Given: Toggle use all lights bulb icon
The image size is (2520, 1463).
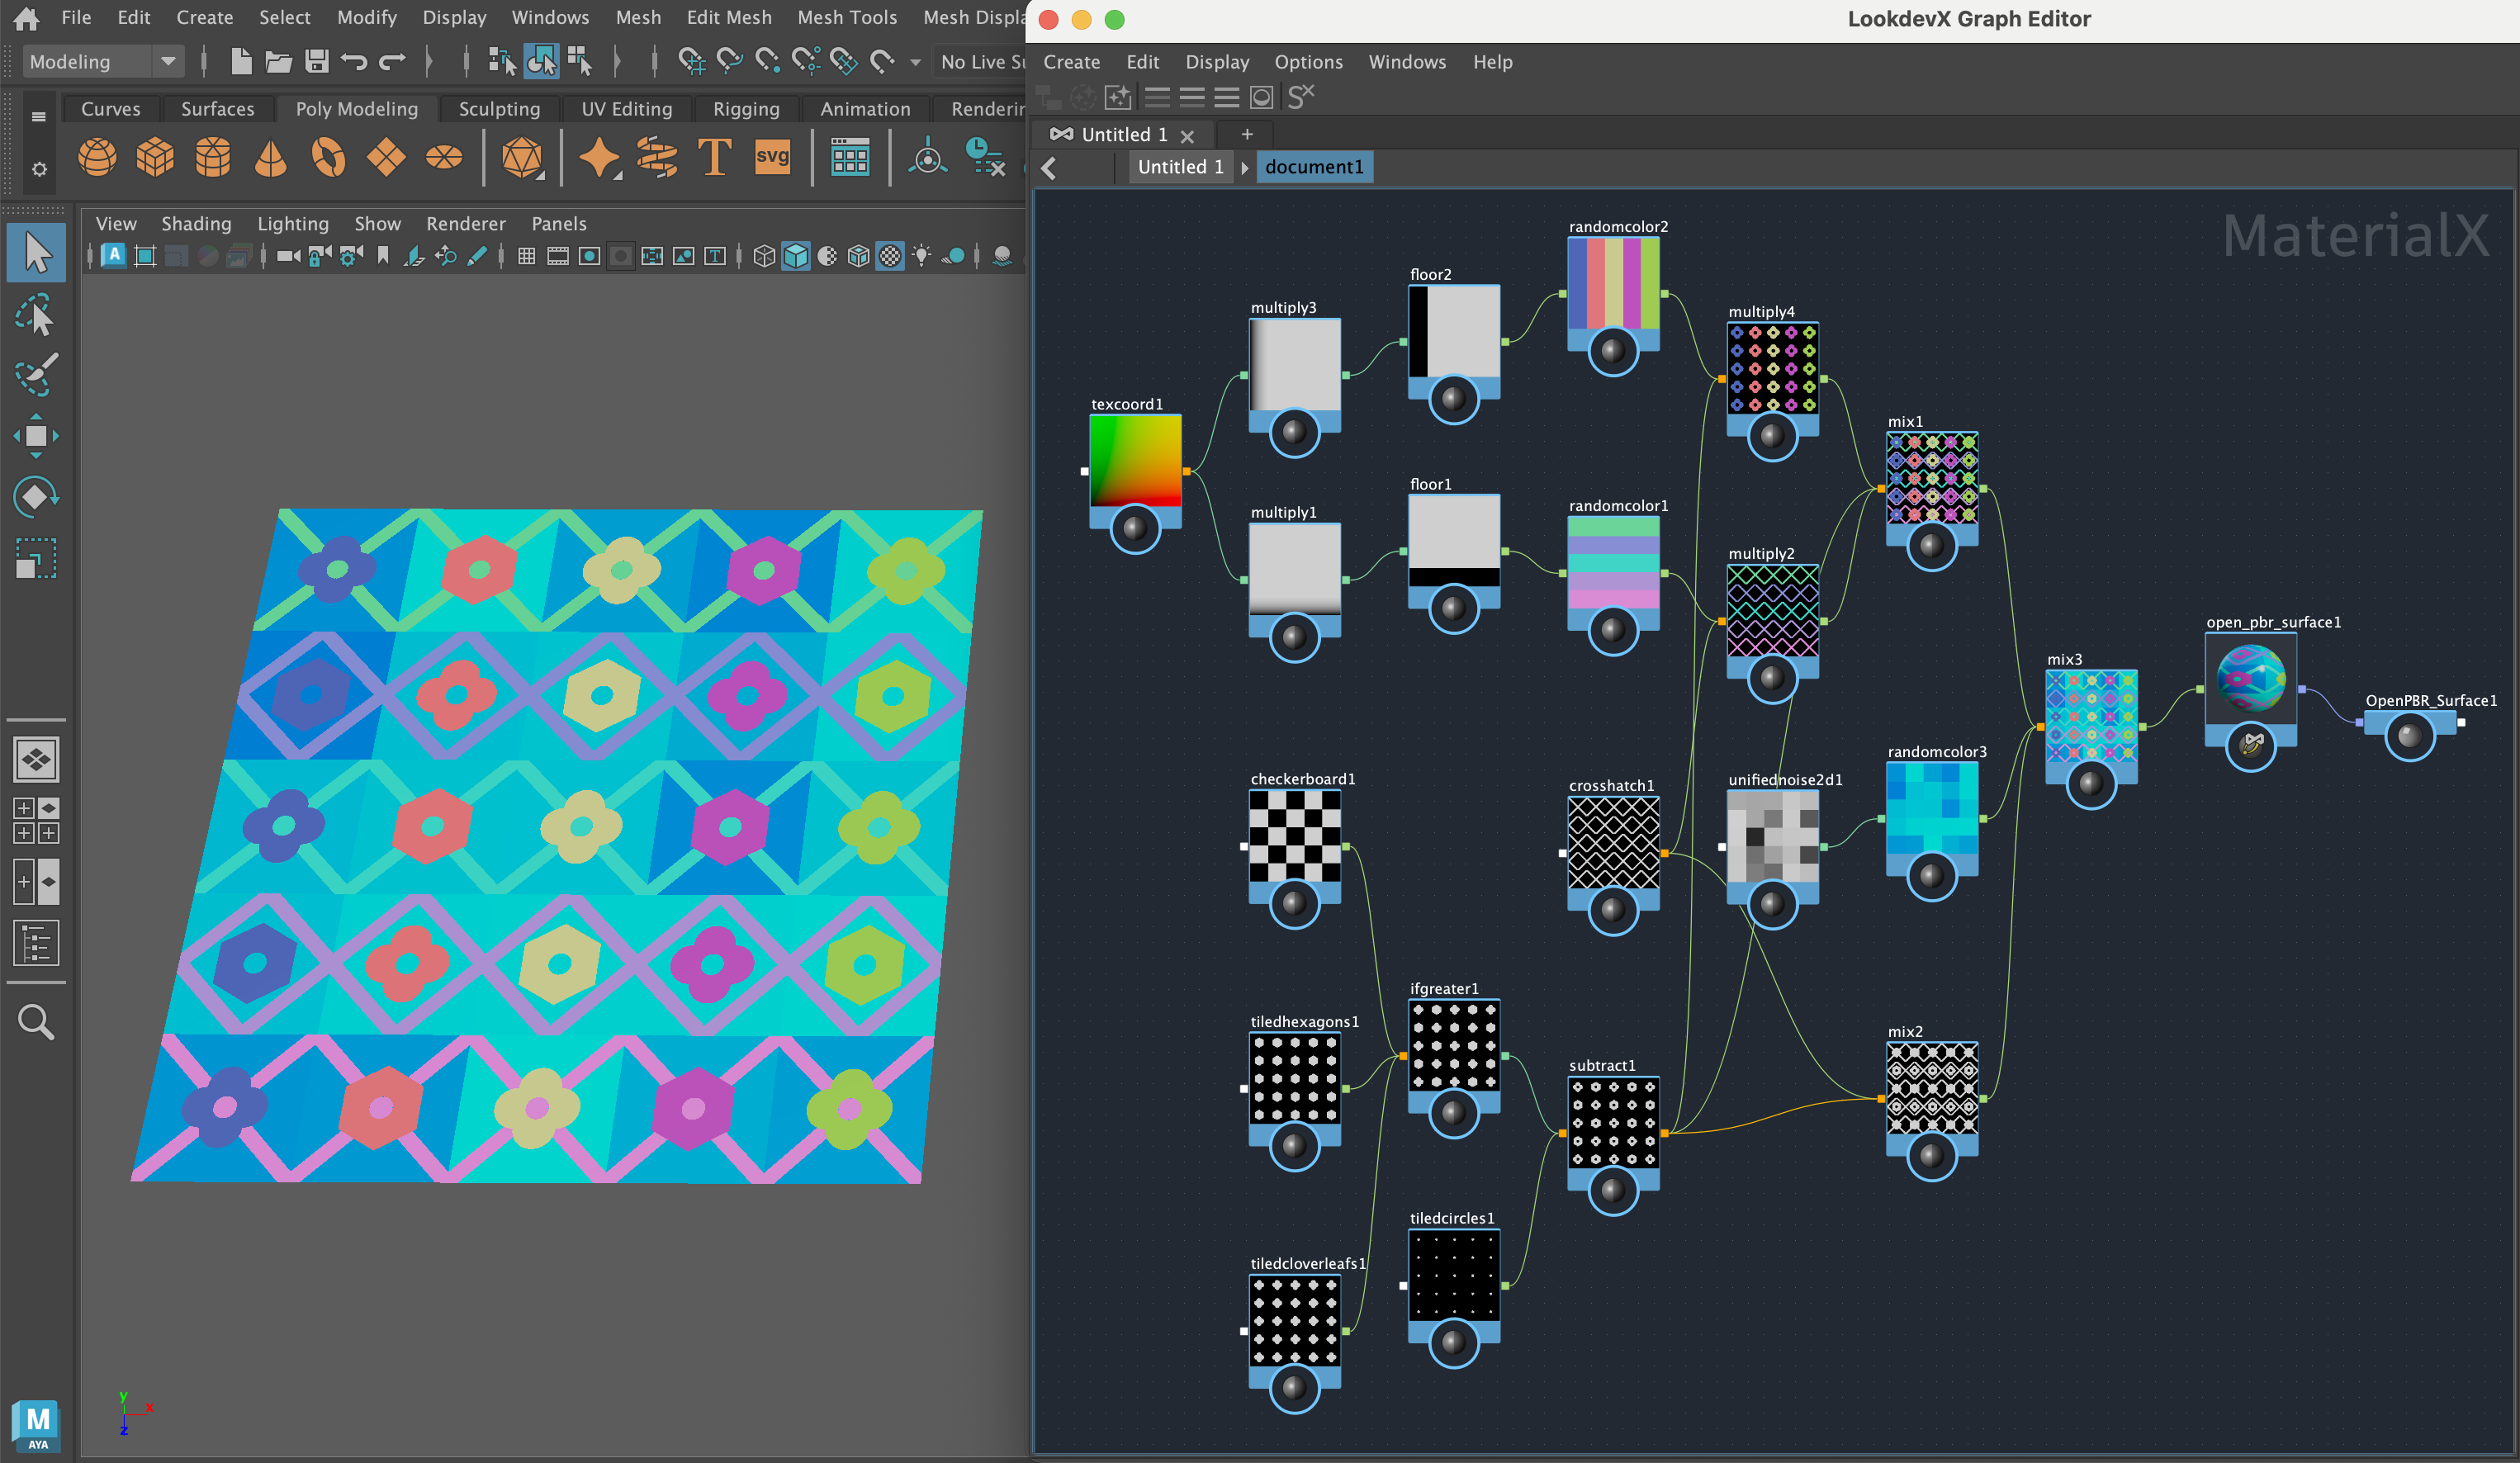Looking at the screenshot, I should coord(921,256).
